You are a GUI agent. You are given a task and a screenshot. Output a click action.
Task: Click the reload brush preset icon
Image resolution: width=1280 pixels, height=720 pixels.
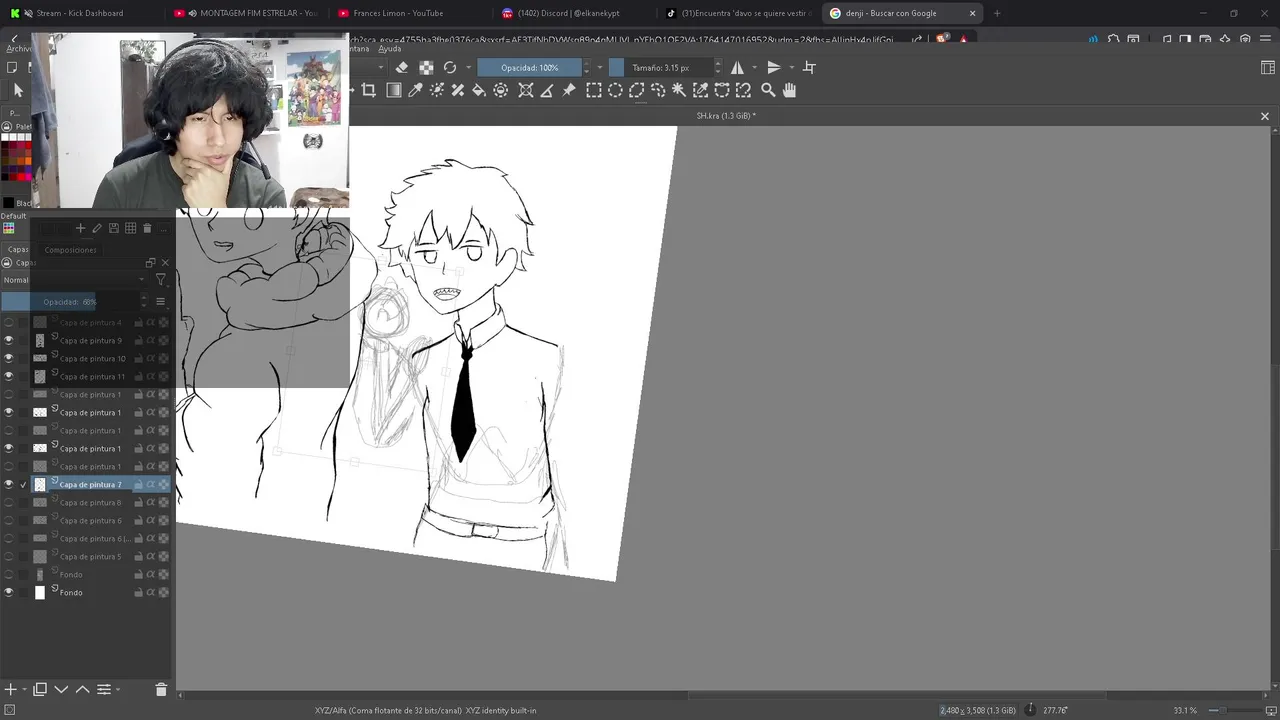click(450, 67)
